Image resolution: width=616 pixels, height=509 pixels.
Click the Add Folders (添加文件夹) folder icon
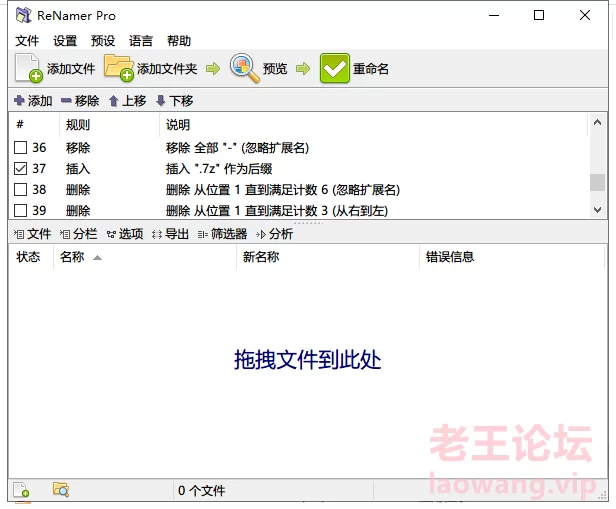coord(119,68)
